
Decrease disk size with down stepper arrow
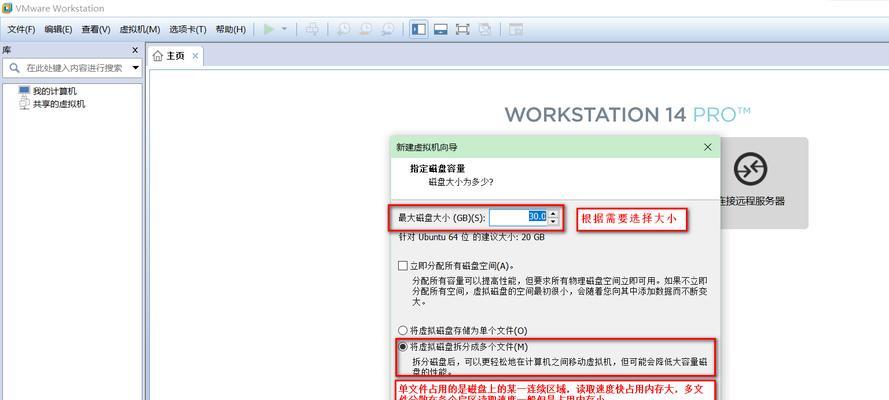(x=553, y=221)
